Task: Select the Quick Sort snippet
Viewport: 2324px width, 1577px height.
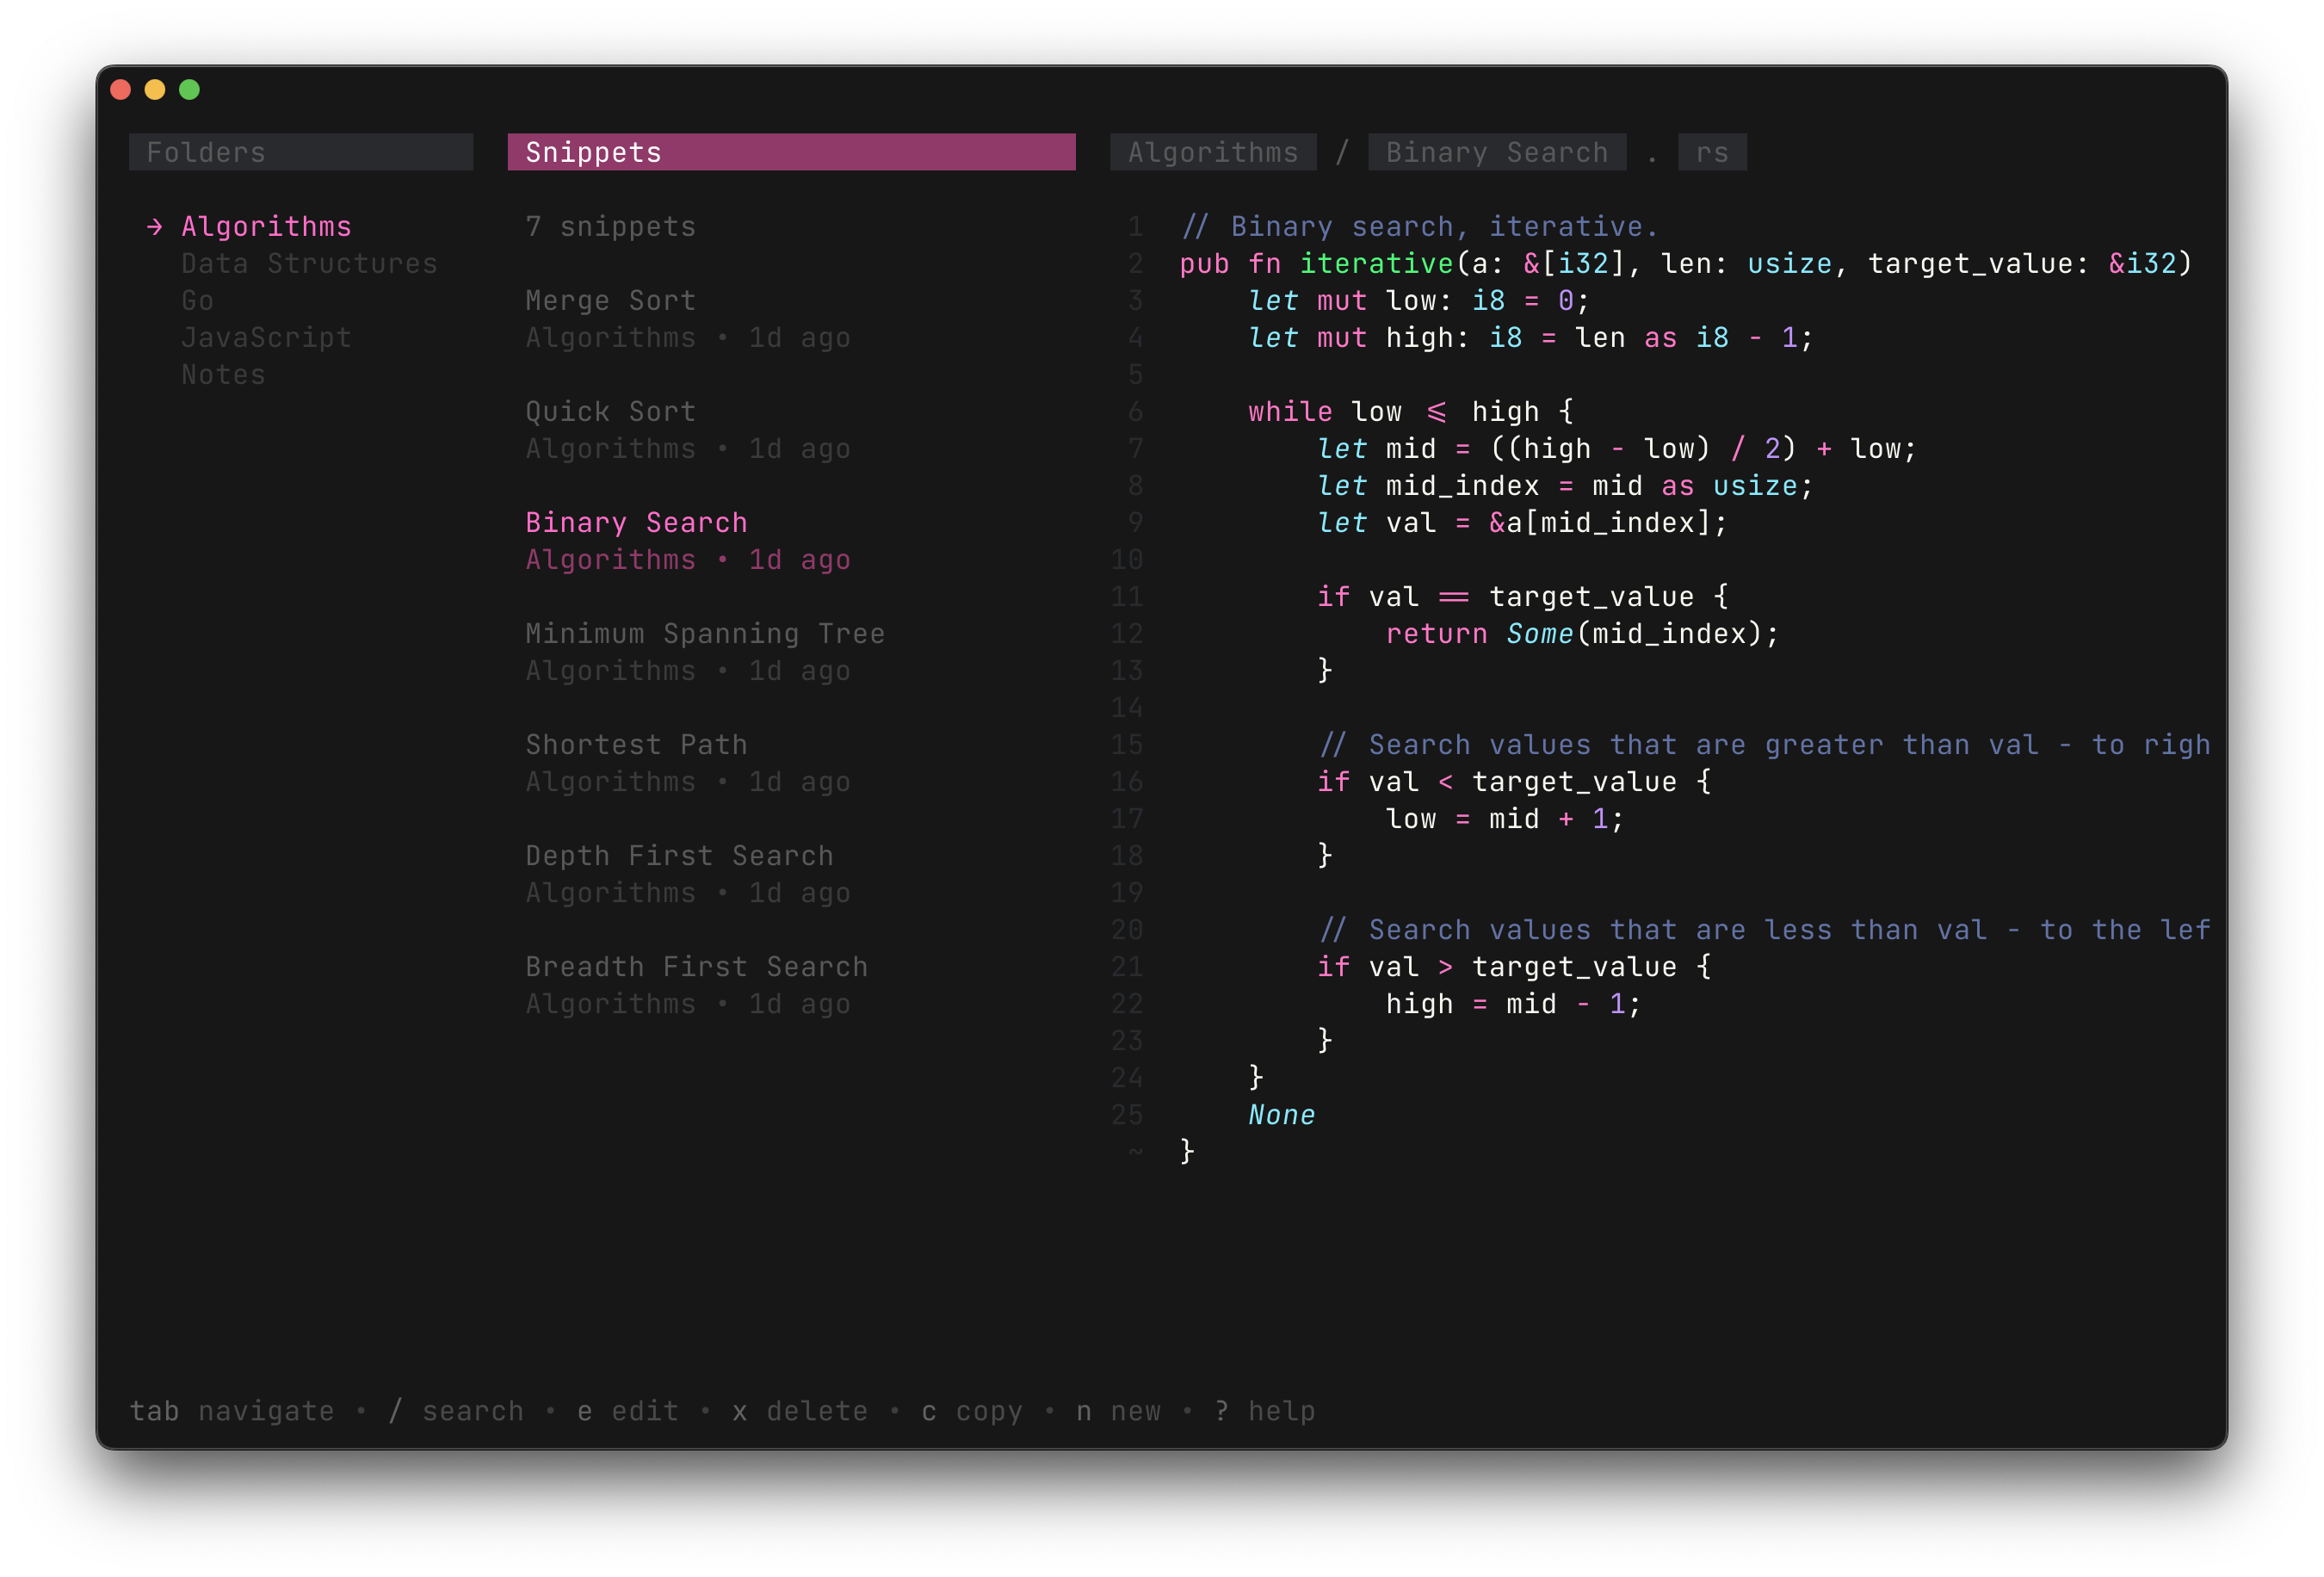Action: (x=610, y=412)
